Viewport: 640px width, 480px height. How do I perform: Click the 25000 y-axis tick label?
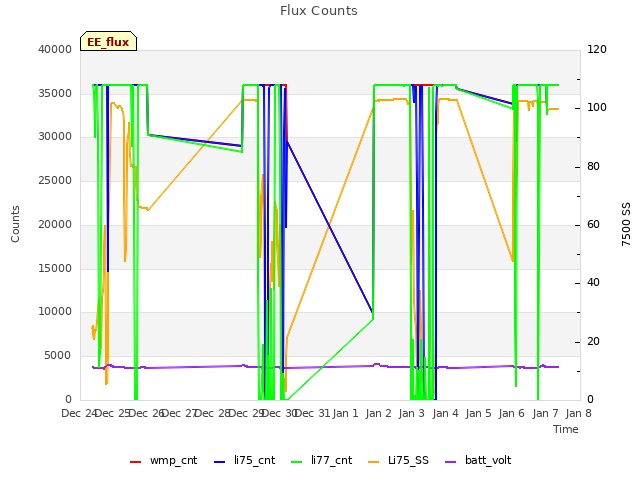(55, 180)
